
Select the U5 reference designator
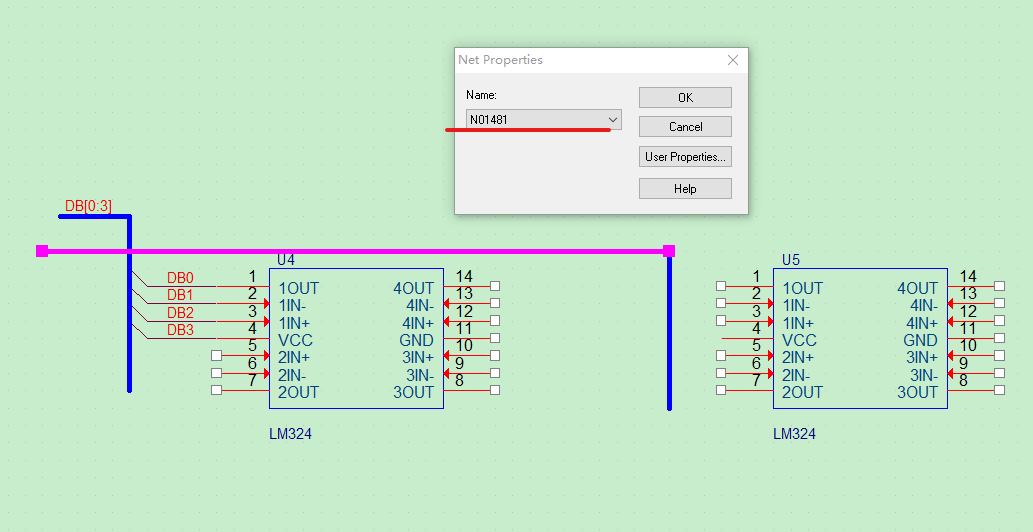[x=791, y=260]
